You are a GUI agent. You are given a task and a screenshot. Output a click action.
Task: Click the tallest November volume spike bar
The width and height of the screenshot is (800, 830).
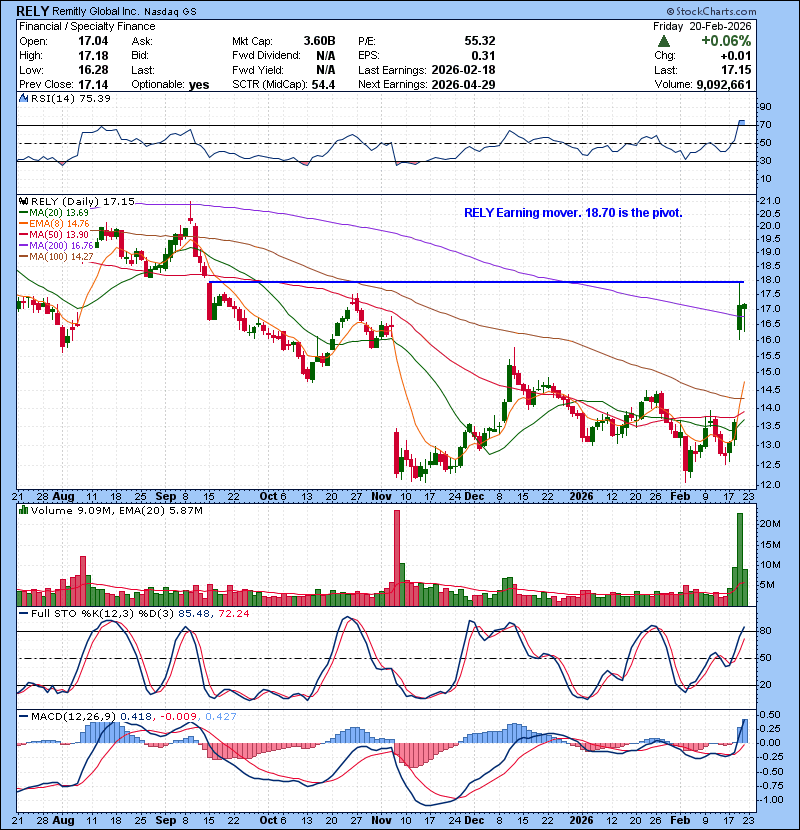(397, 558)
